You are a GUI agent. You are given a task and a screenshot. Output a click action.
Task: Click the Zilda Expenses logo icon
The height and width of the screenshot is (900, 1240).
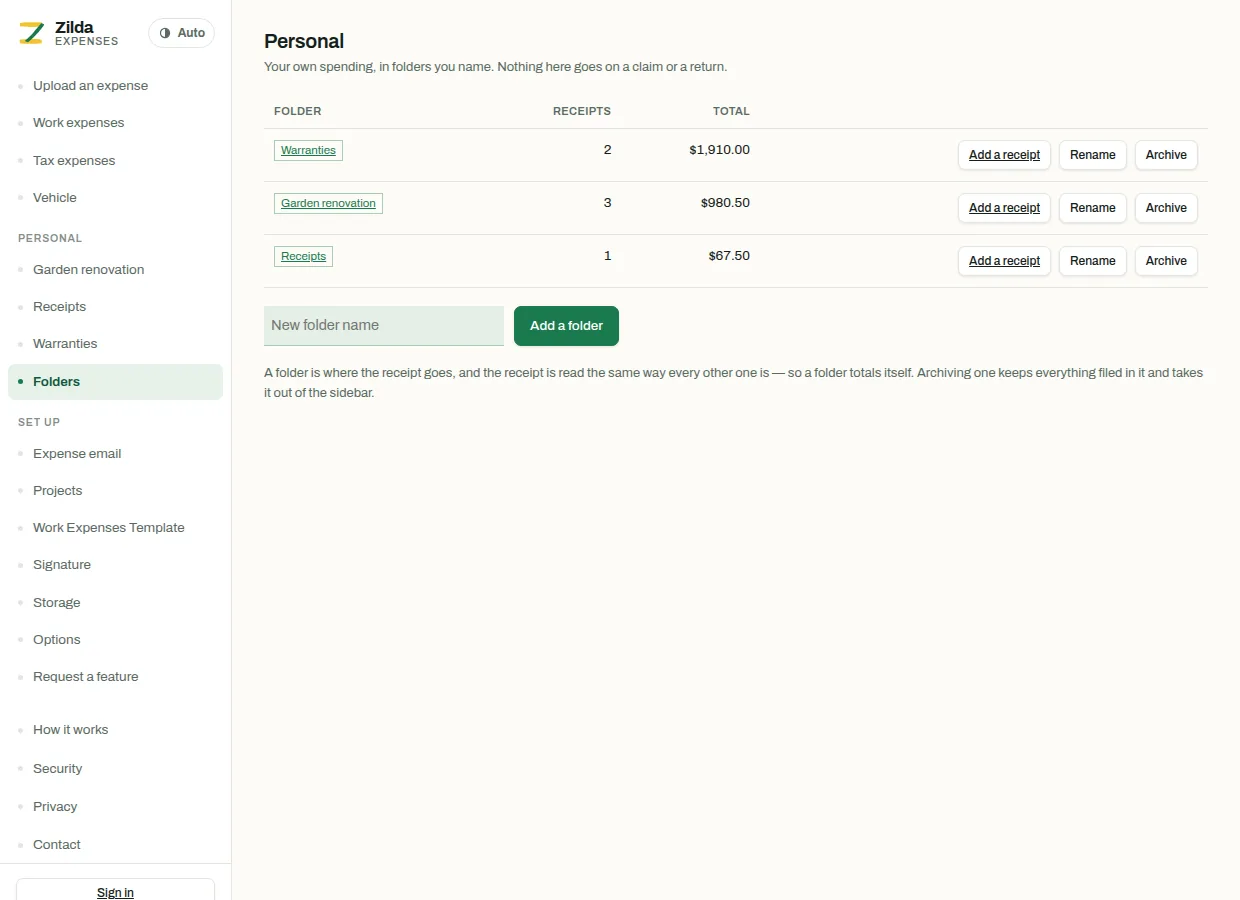coord(31,33)
